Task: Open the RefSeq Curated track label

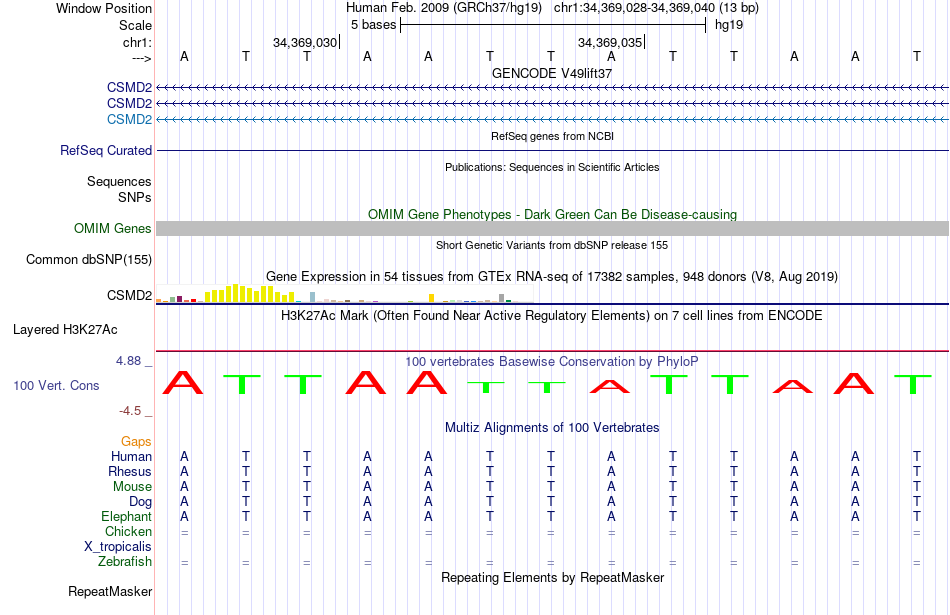Action: [106, 150]
